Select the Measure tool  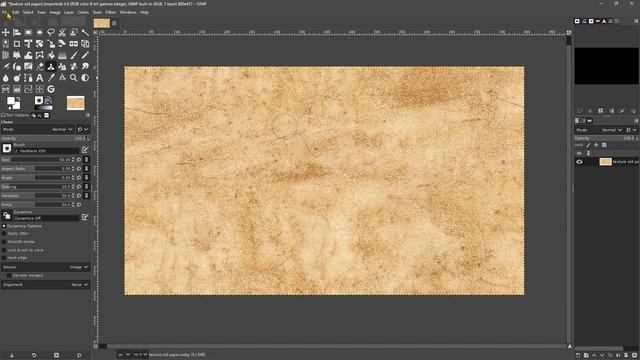[62, 78]
